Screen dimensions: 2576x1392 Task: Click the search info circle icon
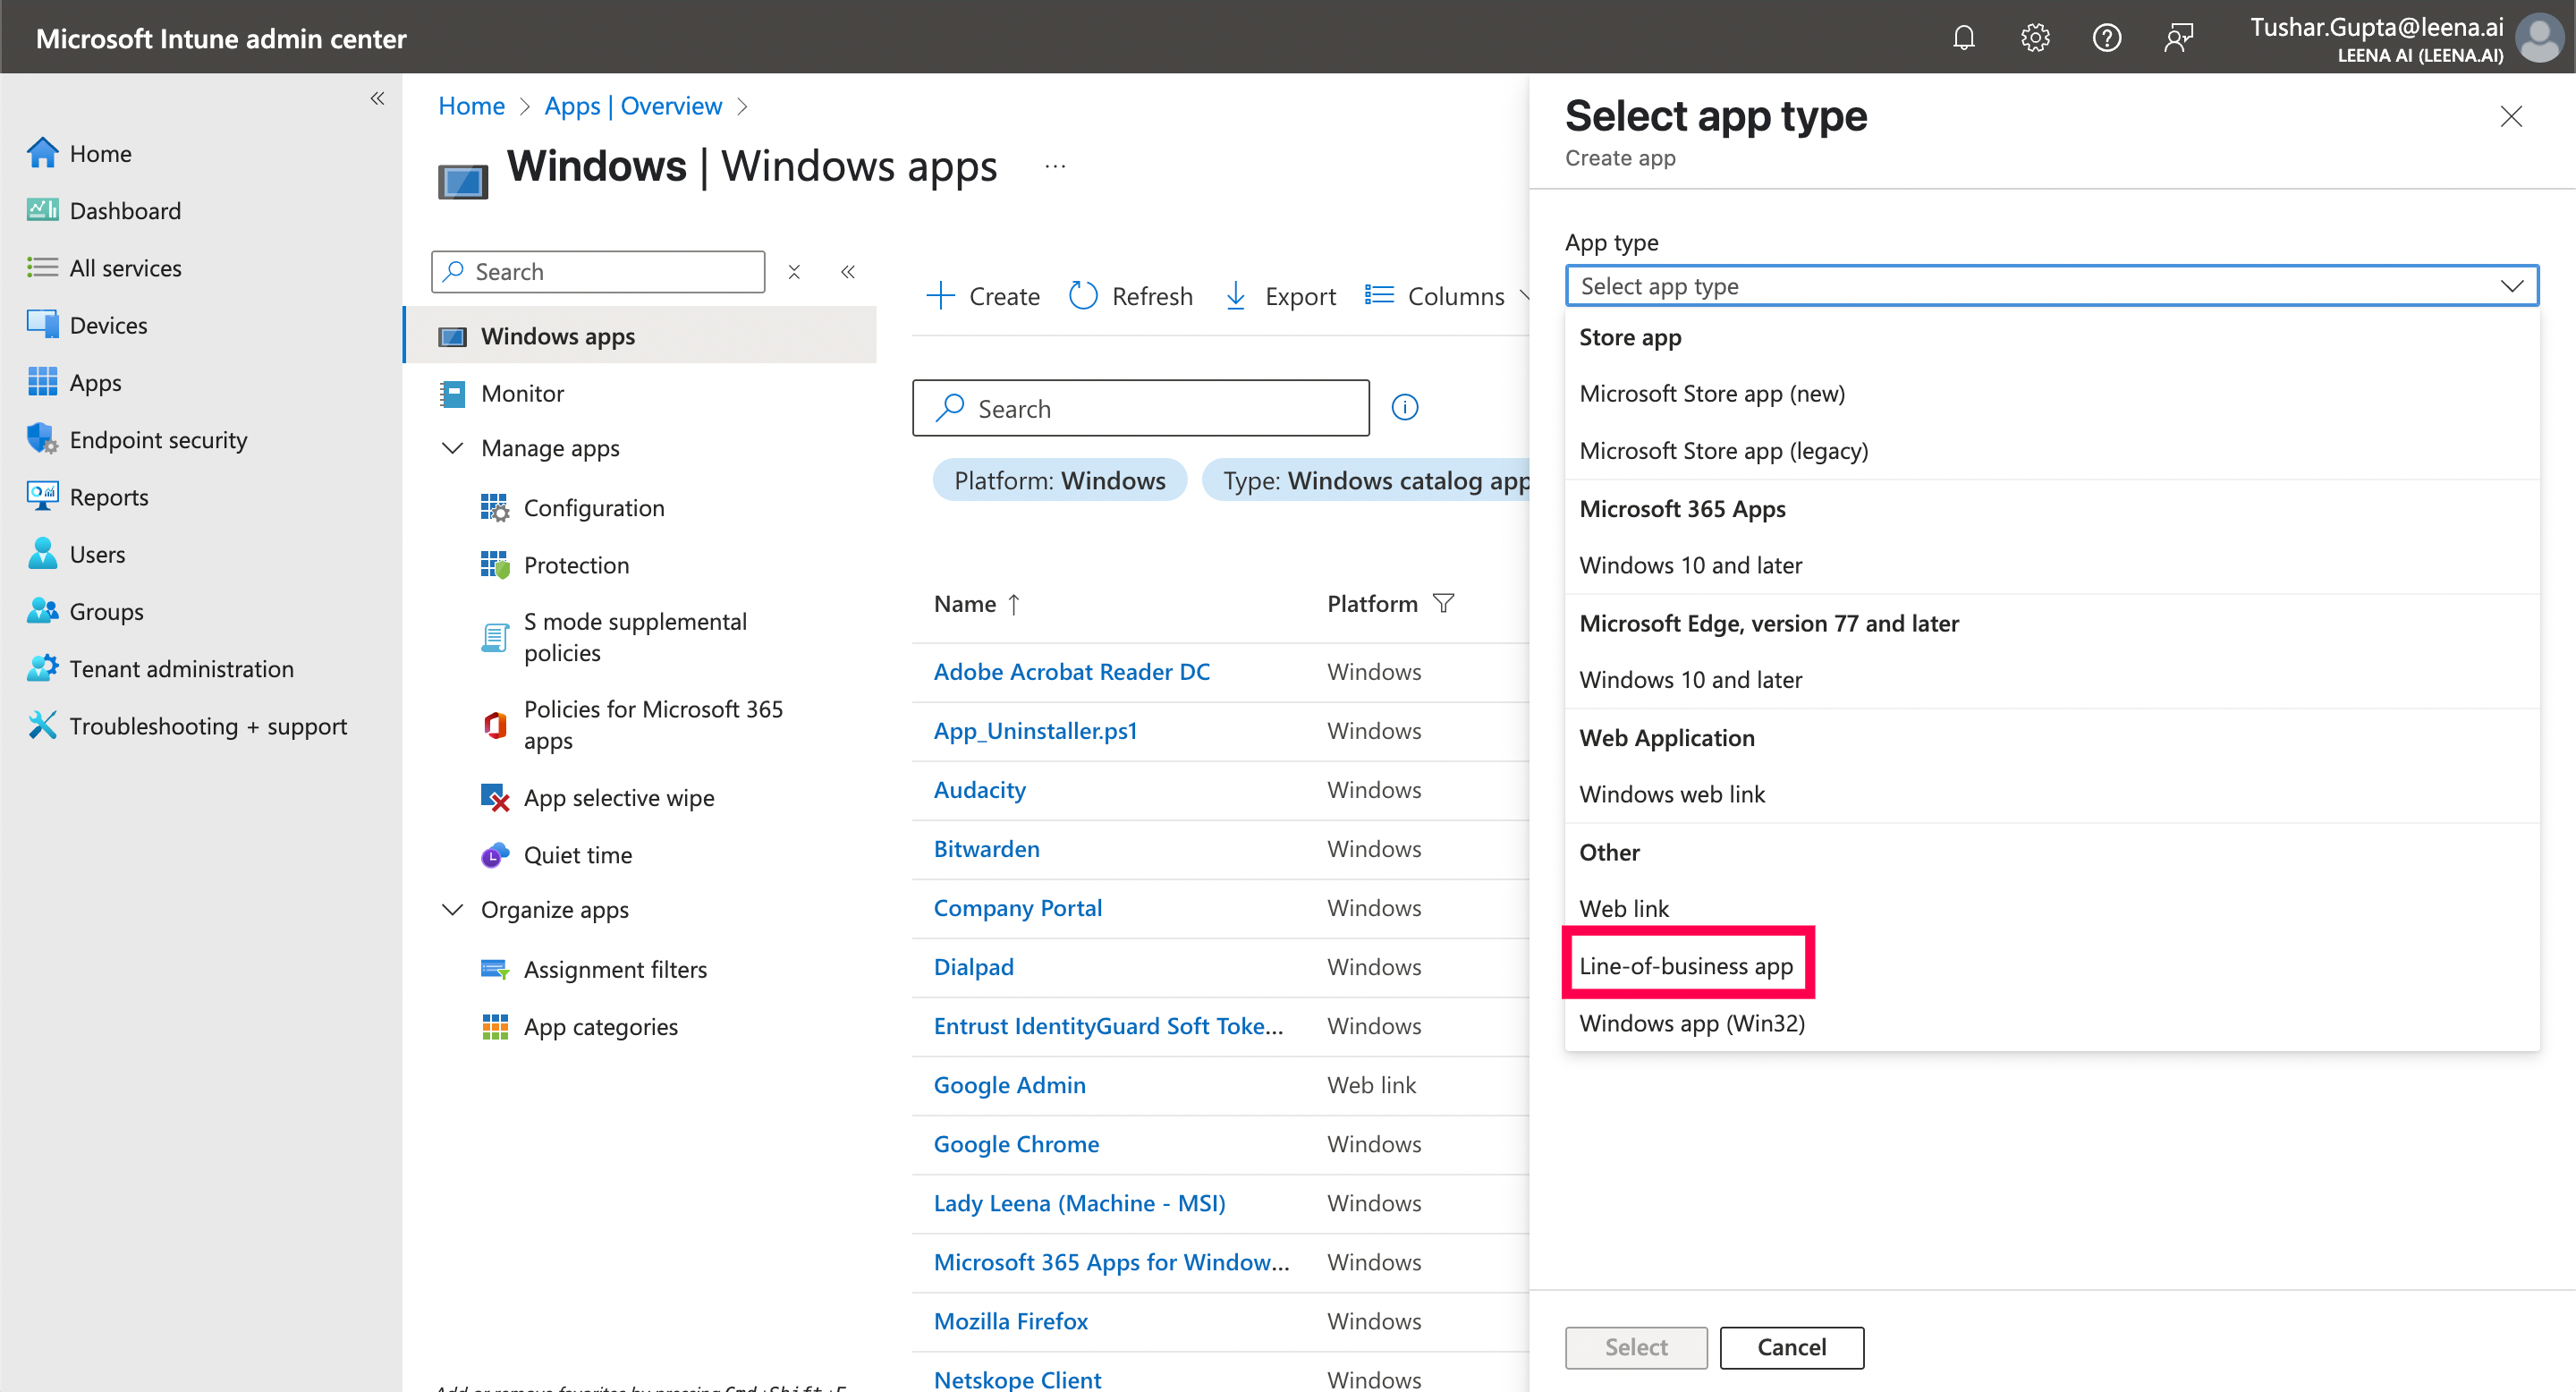tap(1404, 407)
